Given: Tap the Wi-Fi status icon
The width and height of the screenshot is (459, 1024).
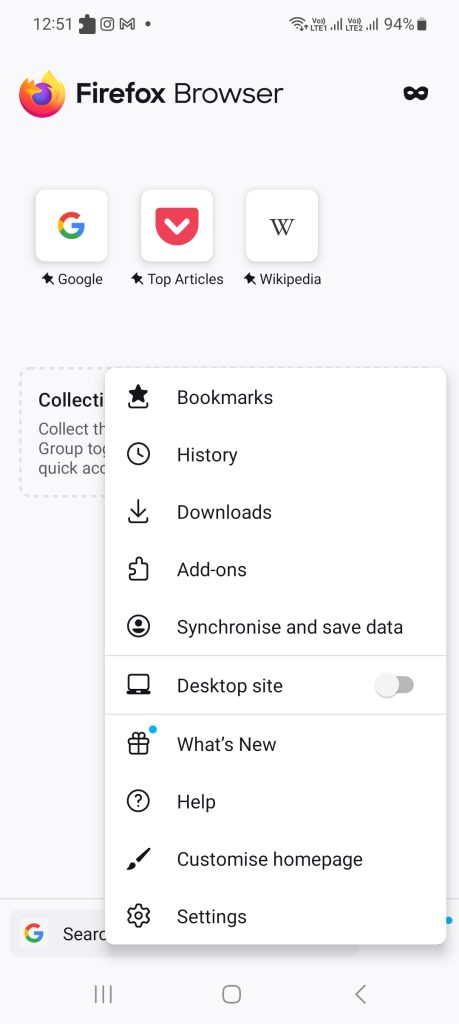Looking at the screenshot, I should [x=298, y=24].
